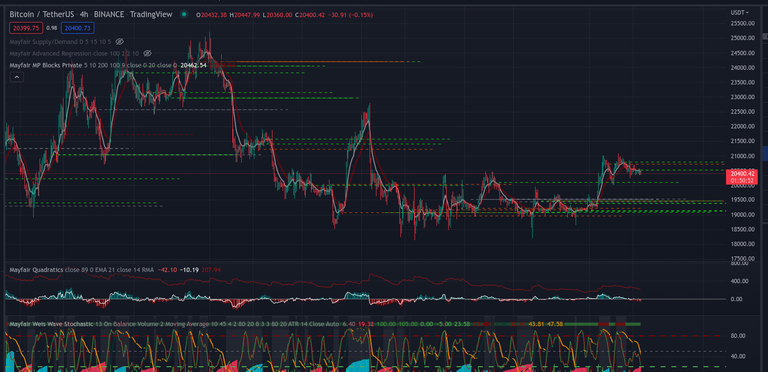The height and width of the screenshot is (372, 768).
Task: Open the USDT currency dropdown on price scale
Action: pos(739,13)
